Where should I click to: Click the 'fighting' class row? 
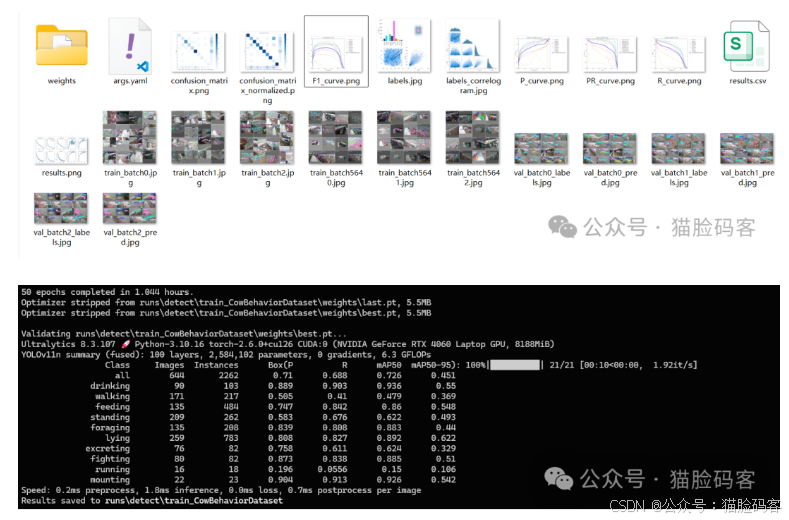coord(273,459)
